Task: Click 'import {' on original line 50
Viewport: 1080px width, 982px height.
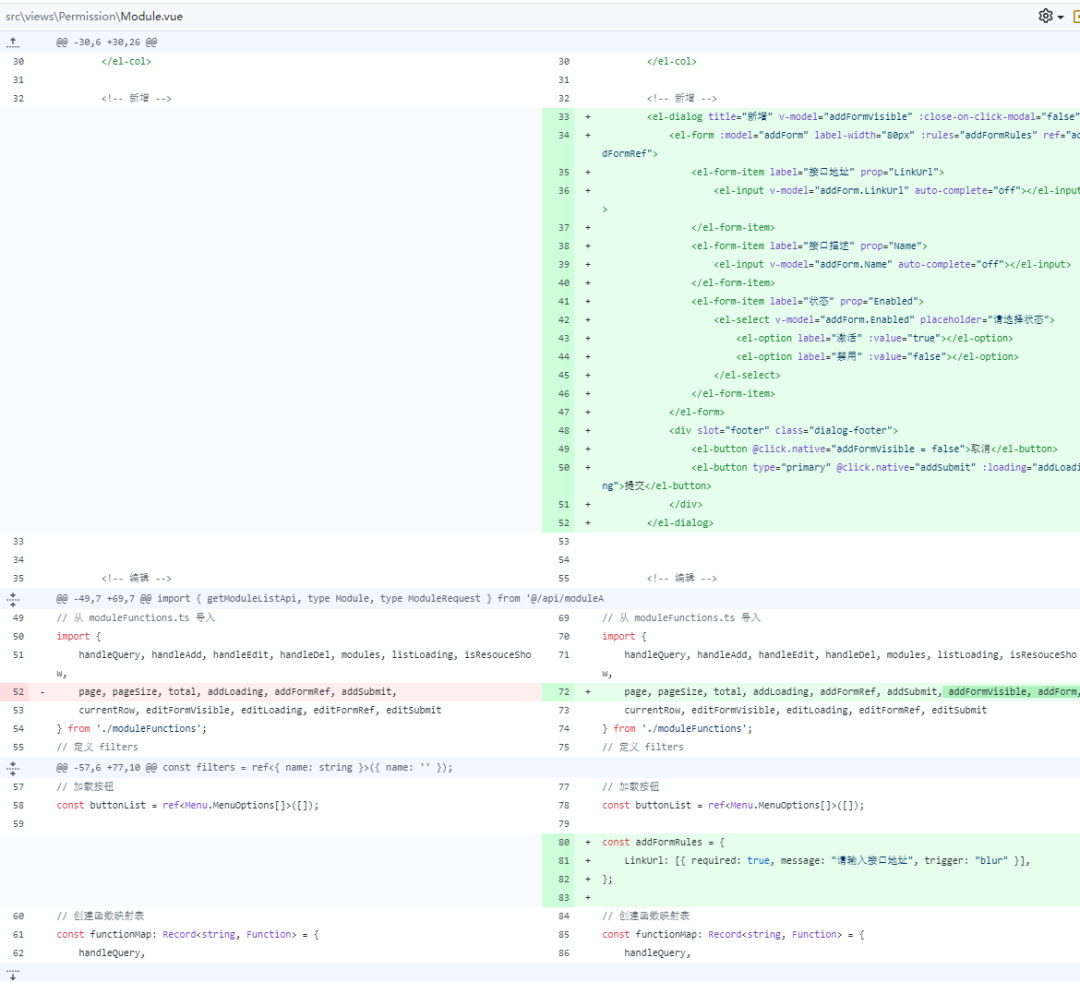Action: click(x=79, y=636)
